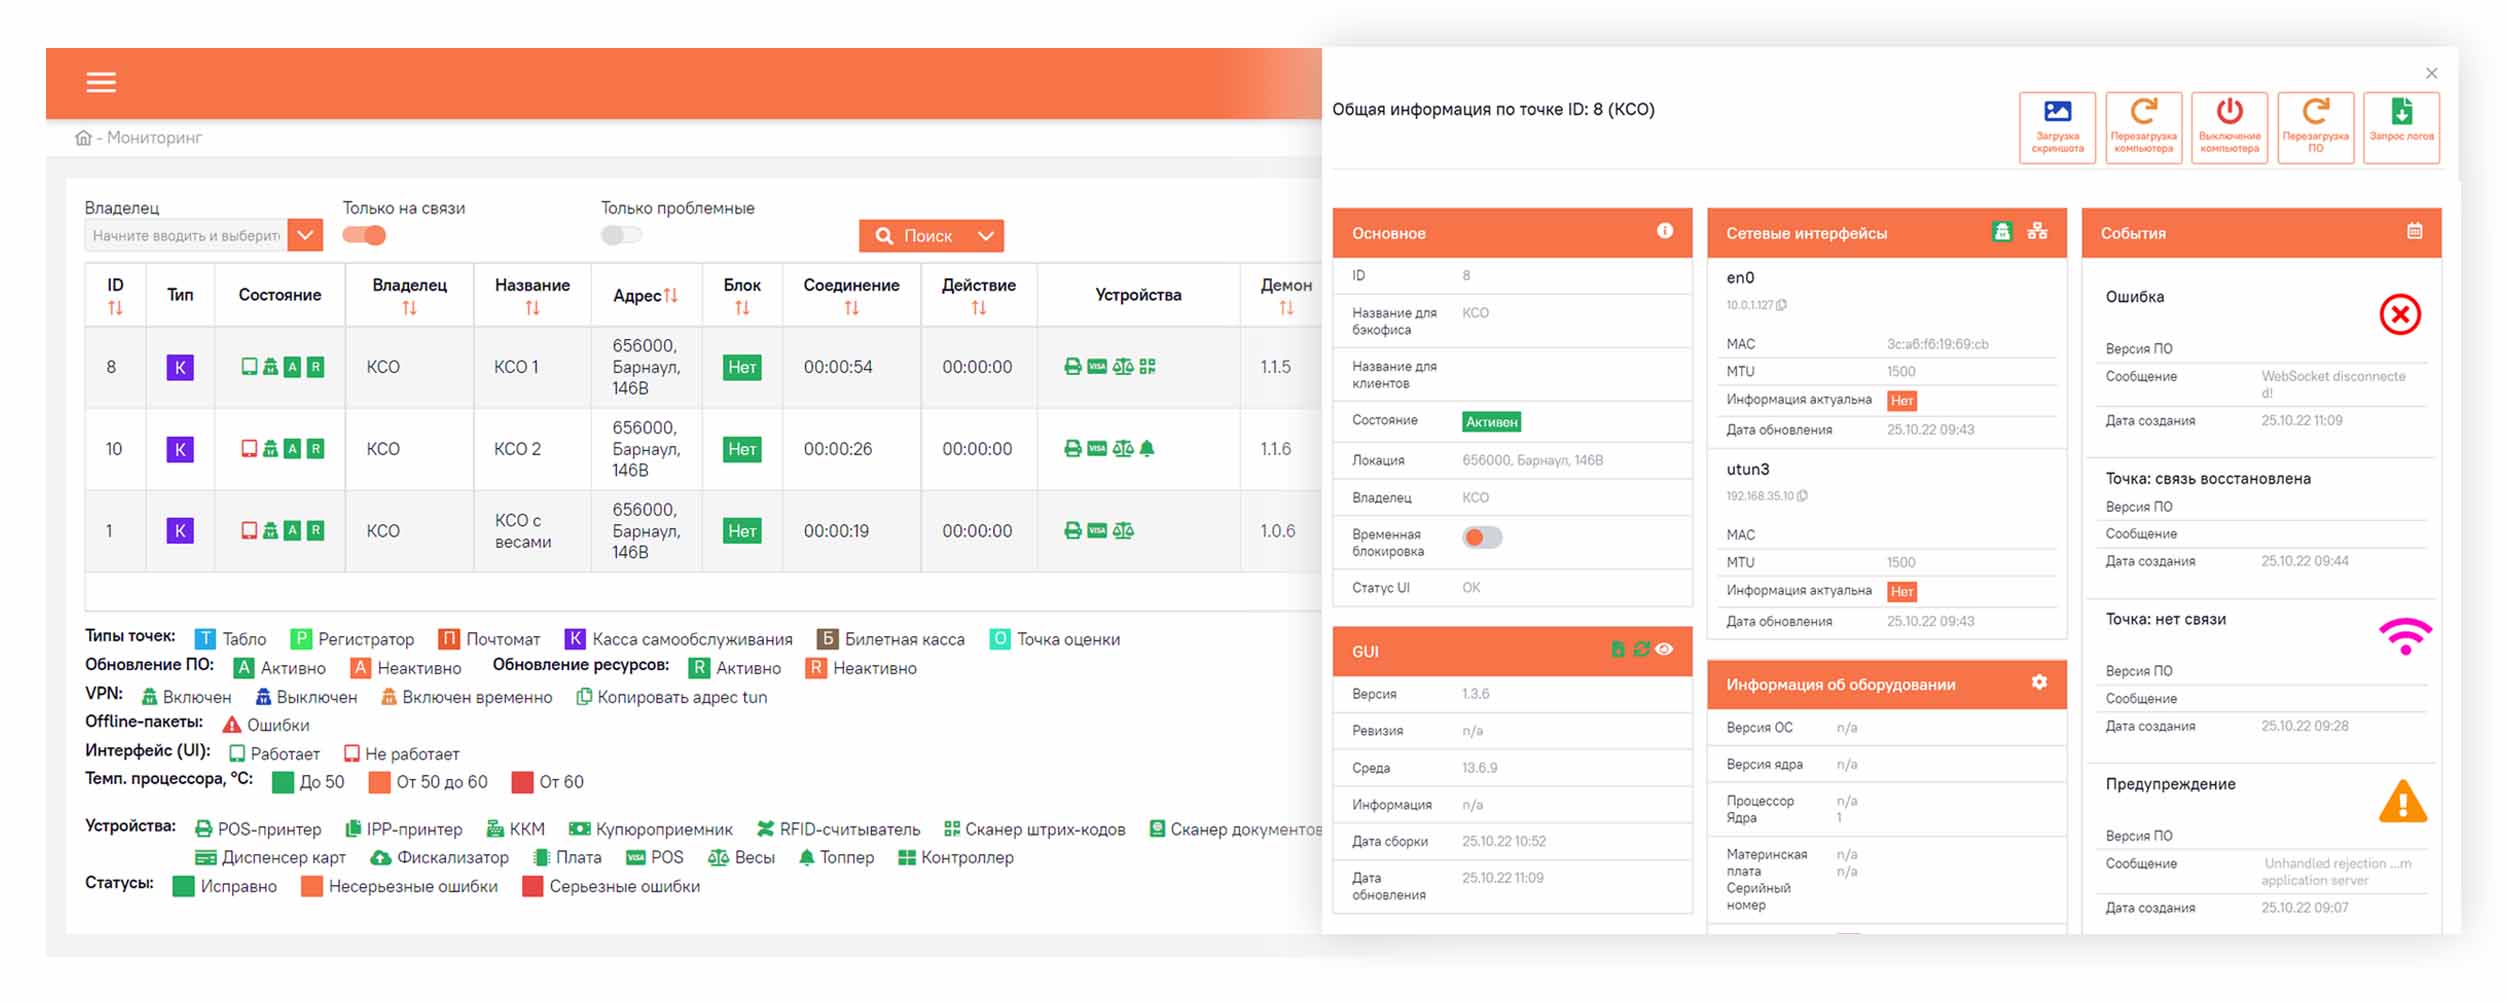This screenshot has height=1002, width=2507.
Task: Click the owner search input field
Action: (186, 236)
